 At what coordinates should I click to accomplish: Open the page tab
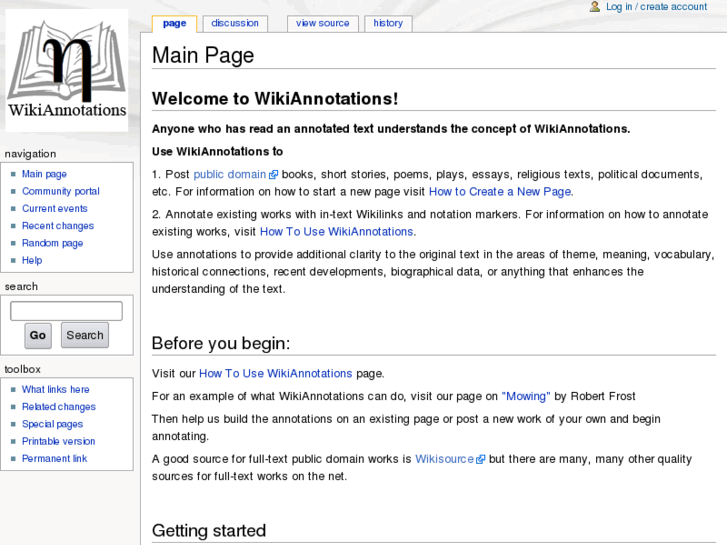[x=174, y=23]
